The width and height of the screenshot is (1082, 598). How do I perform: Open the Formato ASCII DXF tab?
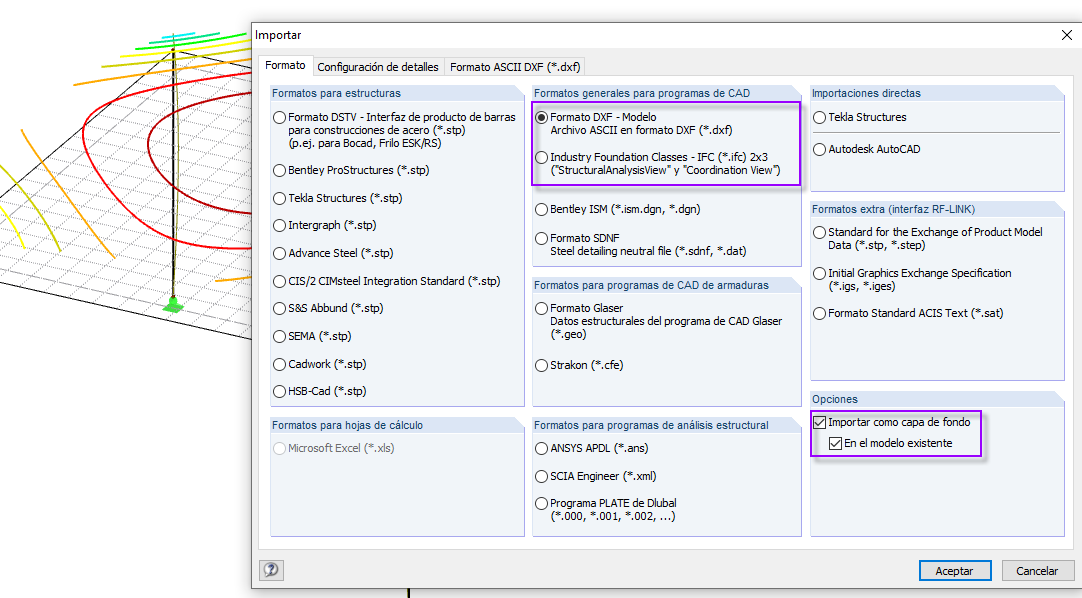pyautogui.click(x=514, y=67)
